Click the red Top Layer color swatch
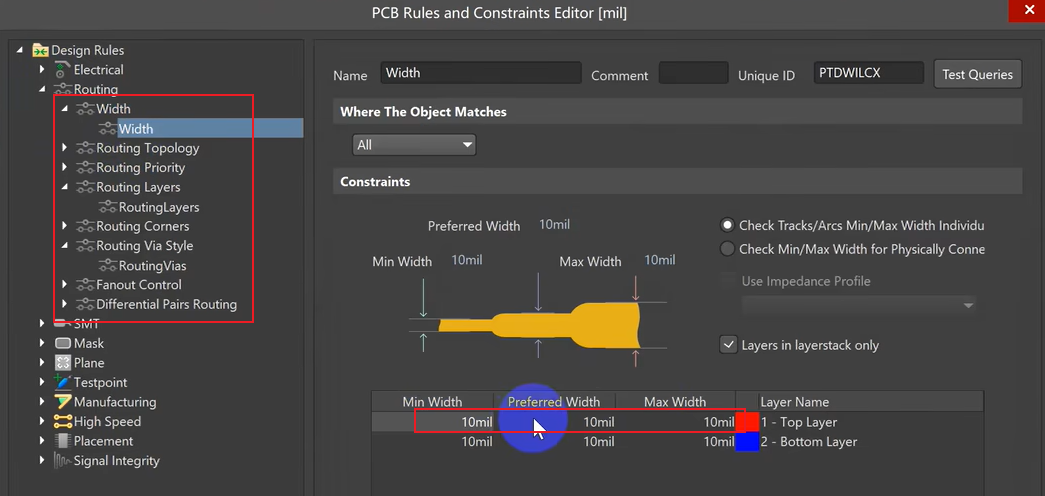 pyautogui.click(x=747, y=422)
